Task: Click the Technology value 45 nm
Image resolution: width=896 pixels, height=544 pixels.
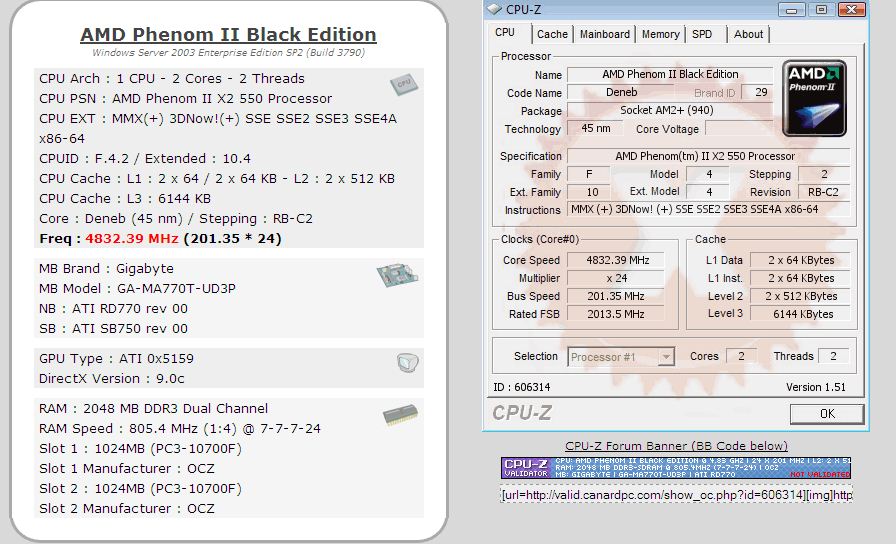Action: coord(596,128)
